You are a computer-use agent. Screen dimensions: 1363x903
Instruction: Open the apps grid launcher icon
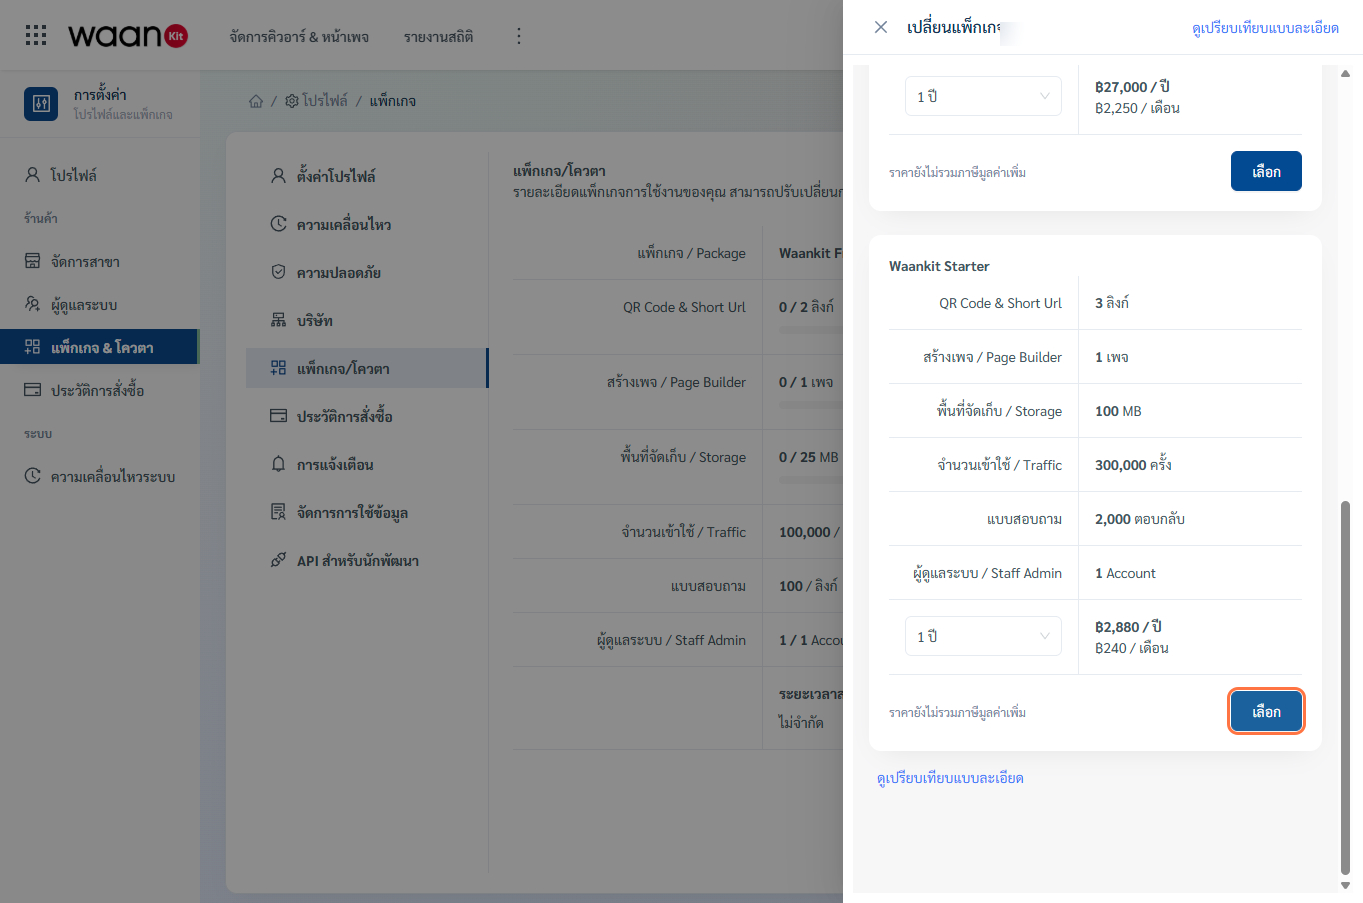[36, 36]
